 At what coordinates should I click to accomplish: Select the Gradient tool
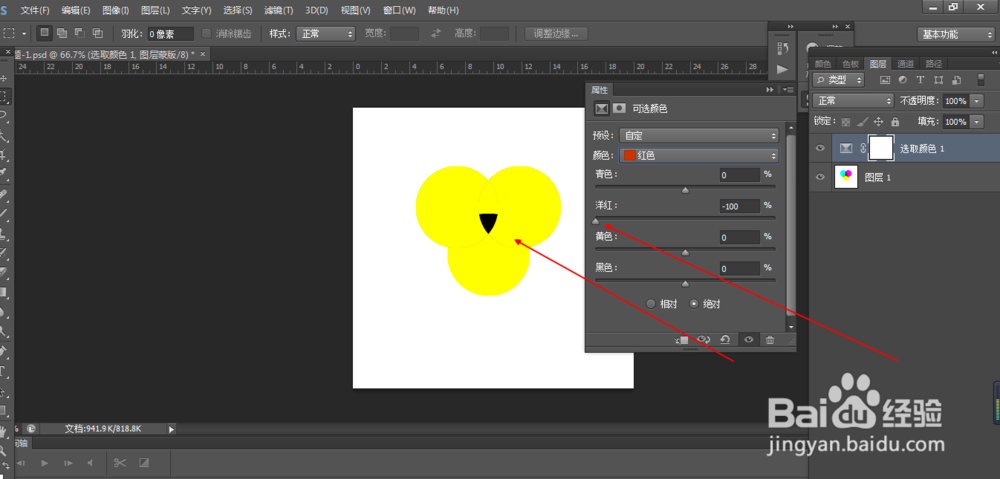click(4, 292)
